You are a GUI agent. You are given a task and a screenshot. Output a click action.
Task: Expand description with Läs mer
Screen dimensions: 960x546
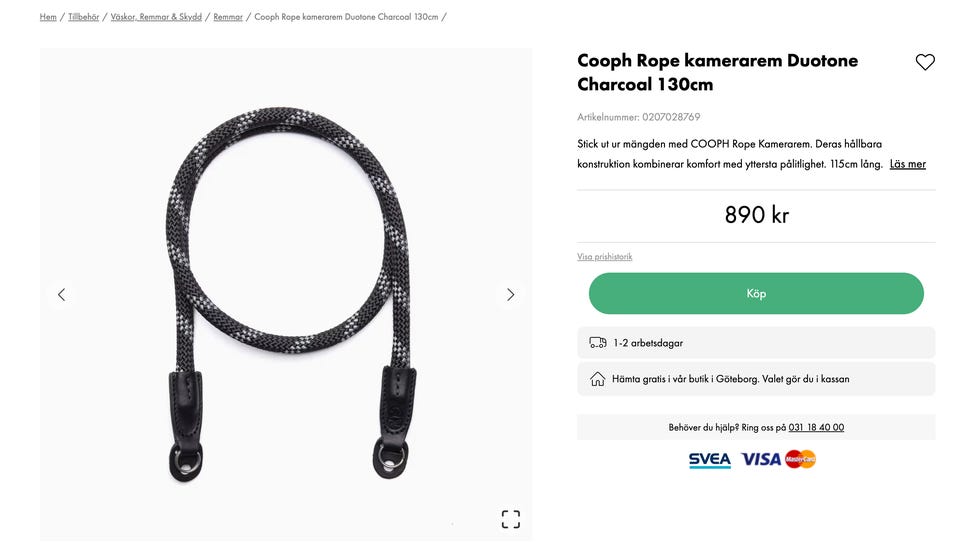907,164
